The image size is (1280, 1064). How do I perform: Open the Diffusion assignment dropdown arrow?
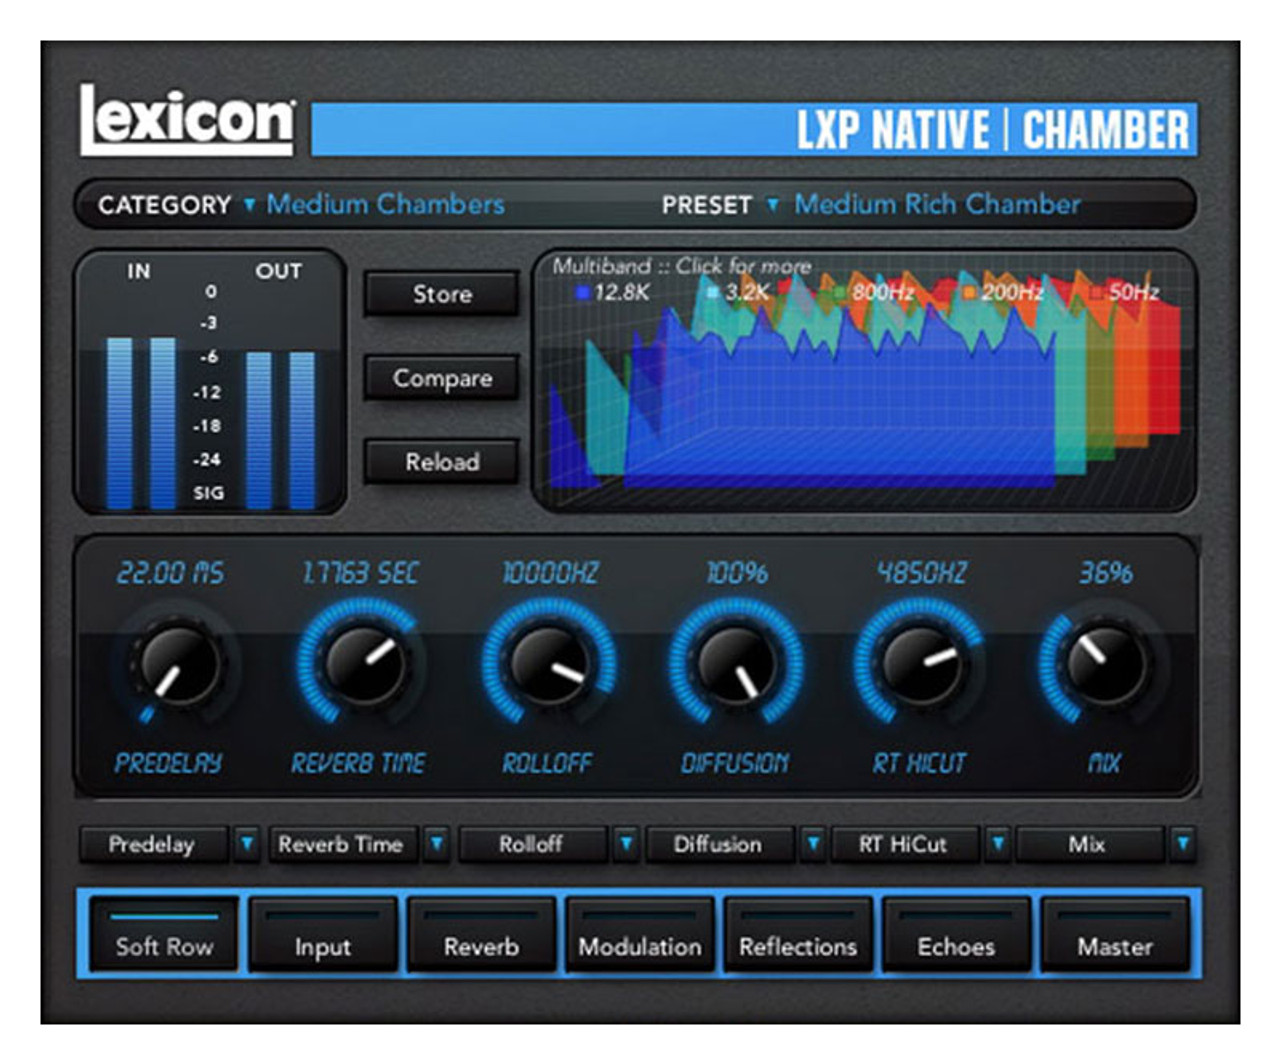(813, 844)
